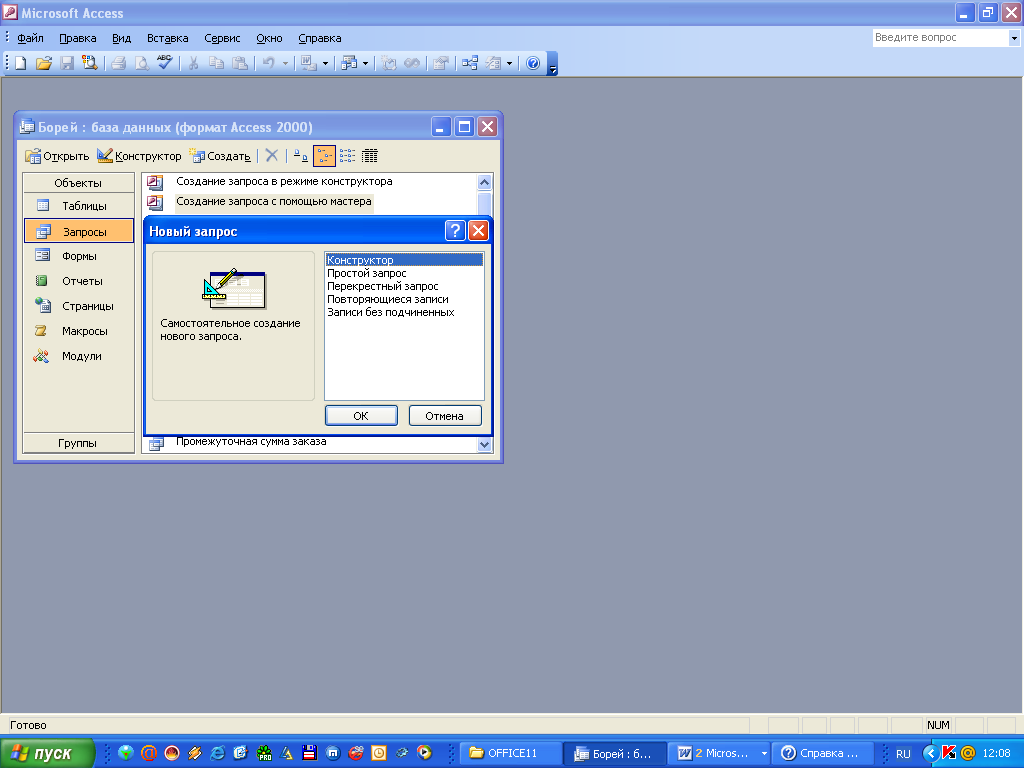Click Отмена in Новый запрос dialog

pos(445,415)
